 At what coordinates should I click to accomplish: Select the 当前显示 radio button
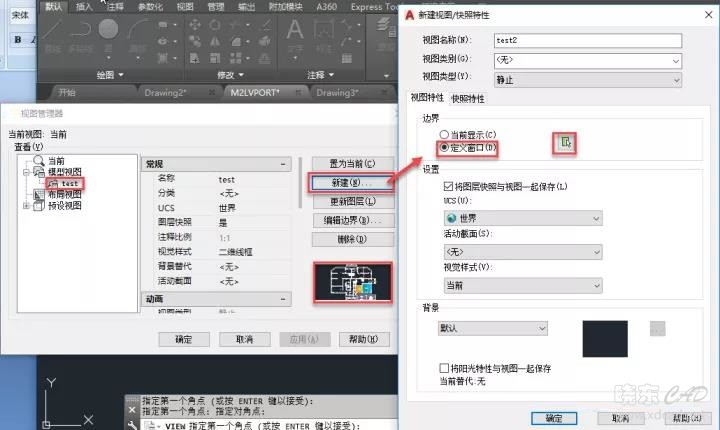click(x=433, y=134)
